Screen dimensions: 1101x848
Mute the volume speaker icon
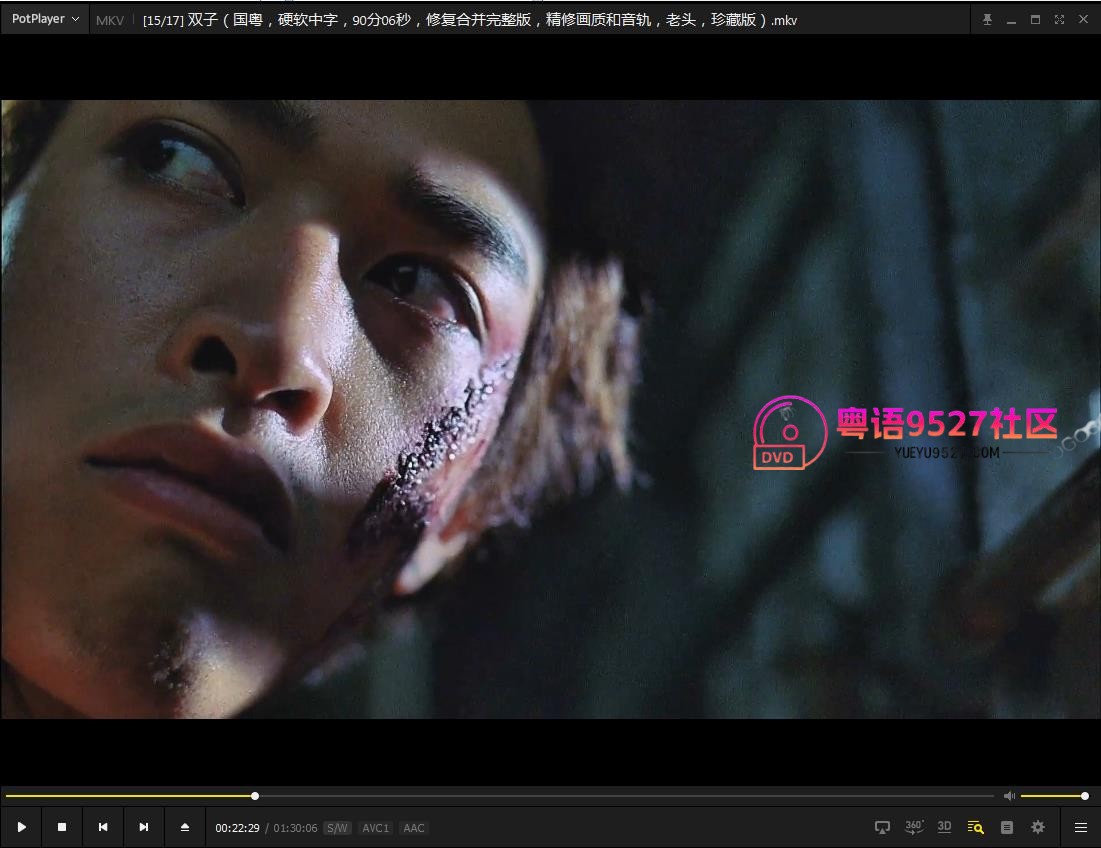point(1009,796)
